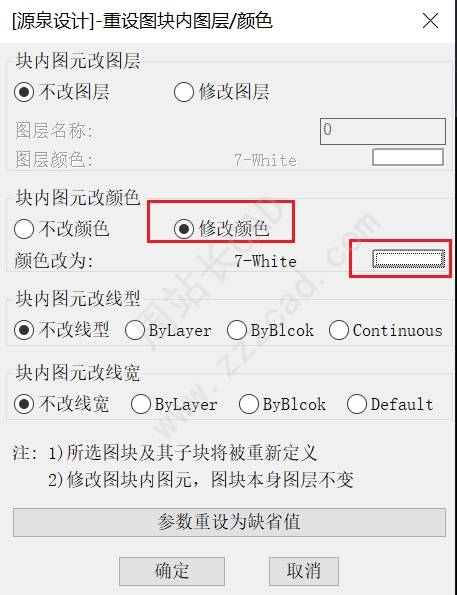Select the 不改图层 radio option
Screen dimensions: 457x595
click(x=61, y=92)
